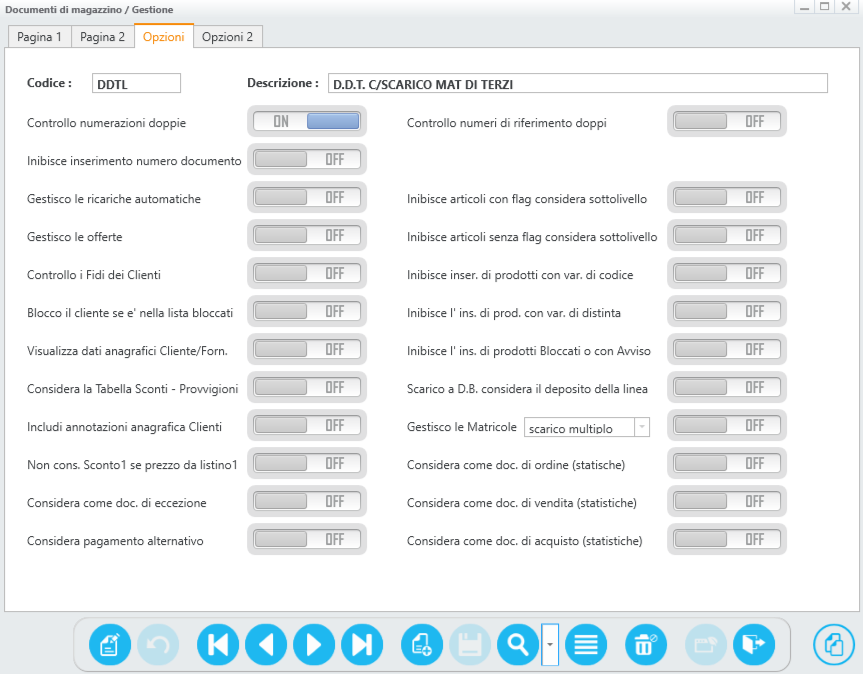Click the exit door icon
Viewport: 863px width, 674px height.
click(x=754, y=644)
